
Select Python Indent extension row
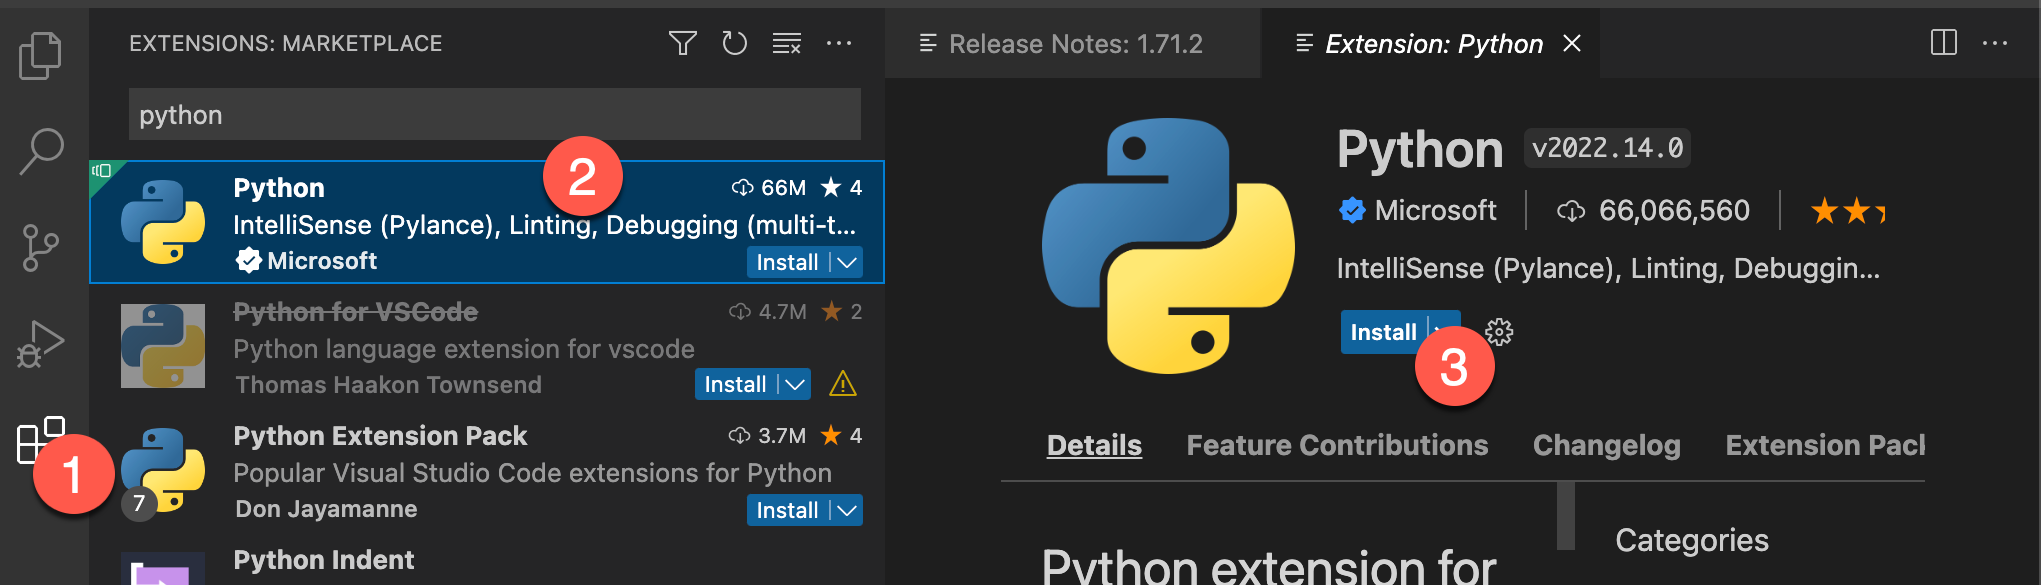tap(487, 564)
